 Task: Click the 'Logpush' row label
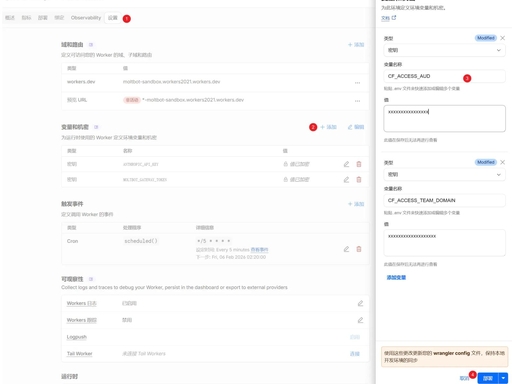click(x=77, y=337)
